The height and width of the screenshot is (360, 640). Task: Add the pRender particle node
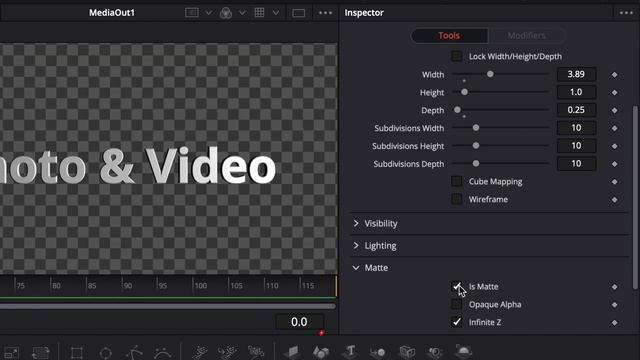(256, 352)
